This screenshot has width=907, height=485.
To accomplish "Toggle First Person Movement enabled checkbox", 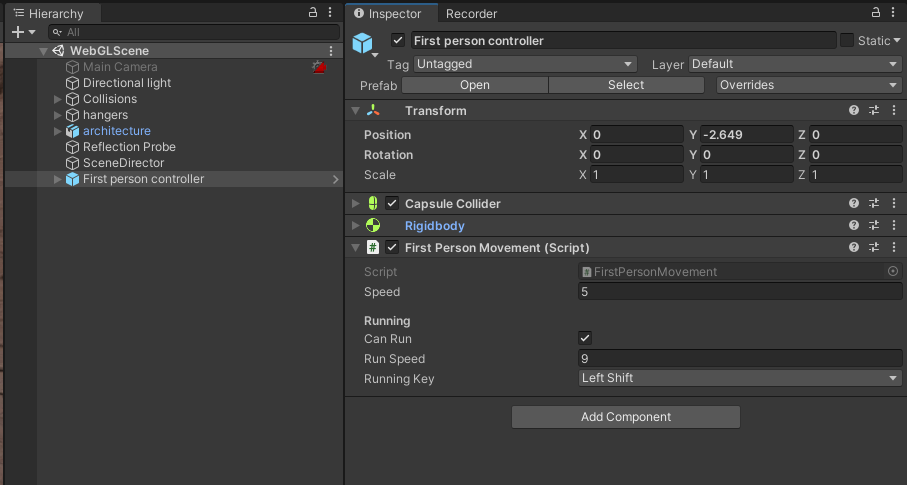I will (x=392, y=247).
